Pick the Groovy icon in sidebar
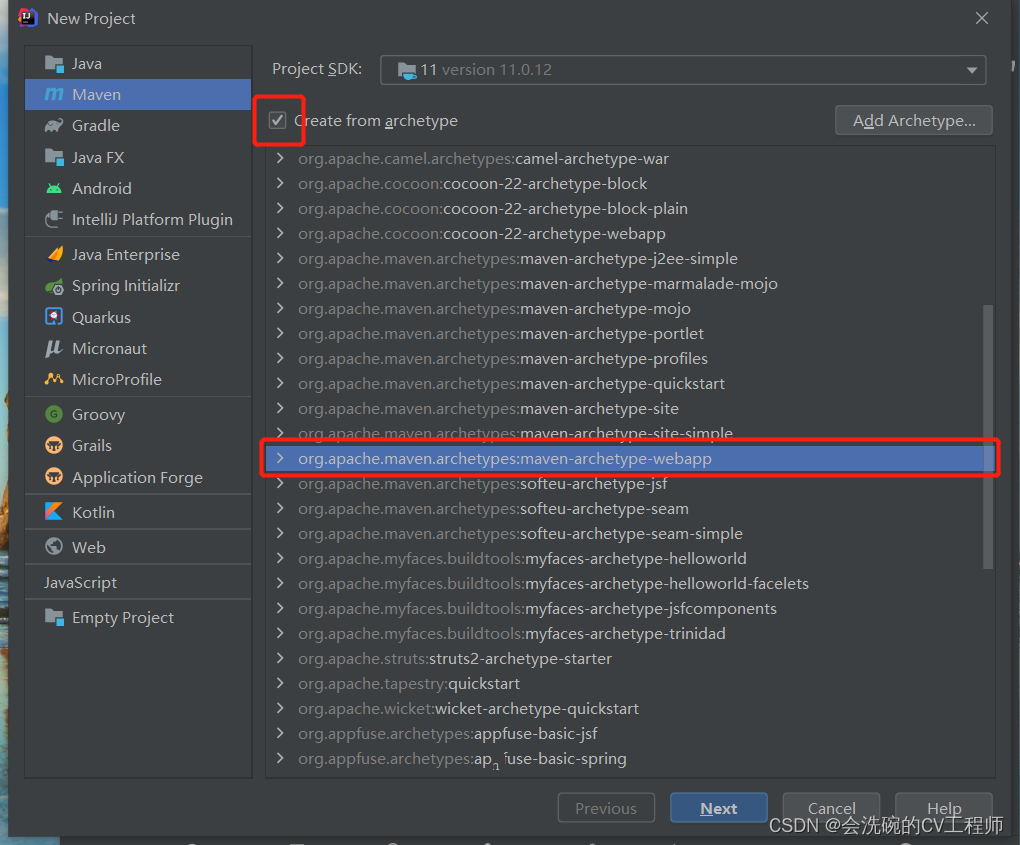The width and height of the screenshot is (1020, 845). (x=54, y=414)
